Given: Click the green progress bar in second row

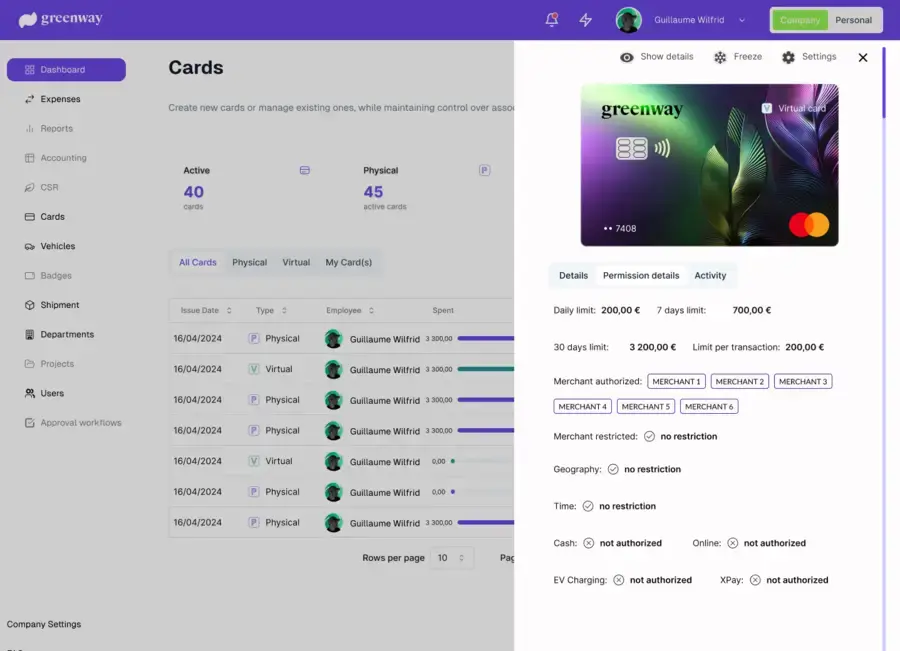Looking at the screenshot, I should point(486,369).
